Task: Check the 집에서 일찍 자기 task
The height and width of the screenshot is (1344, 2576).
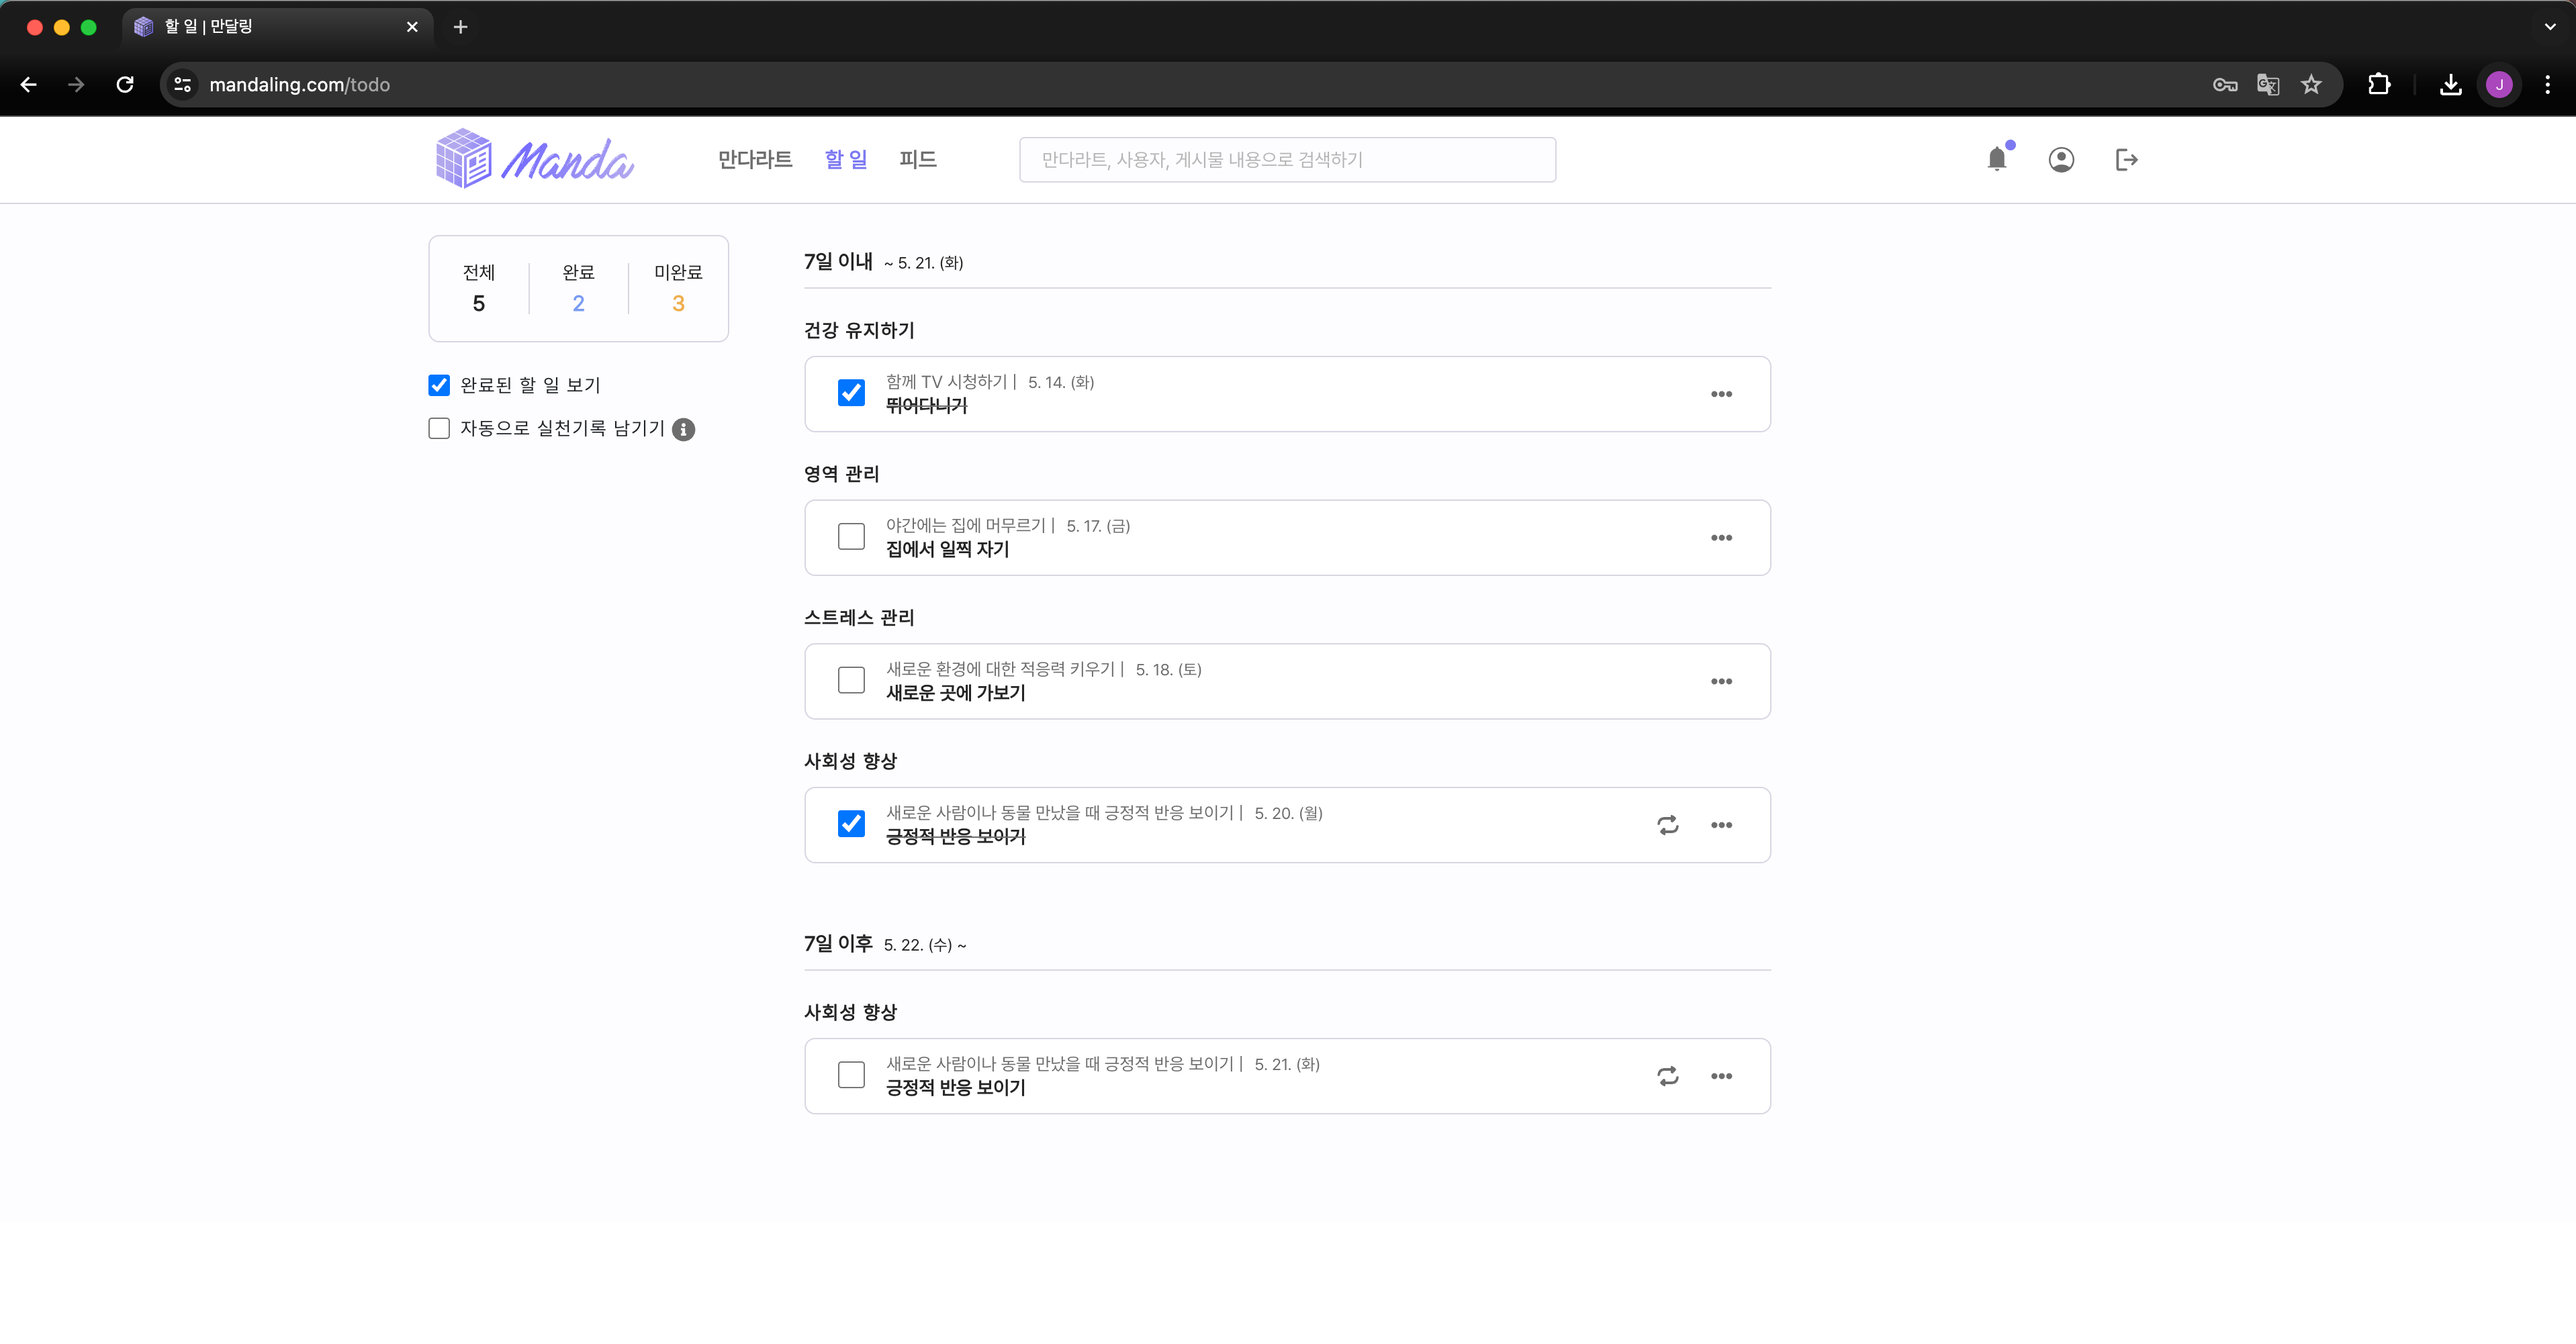Action: click(x=851, y=537)
